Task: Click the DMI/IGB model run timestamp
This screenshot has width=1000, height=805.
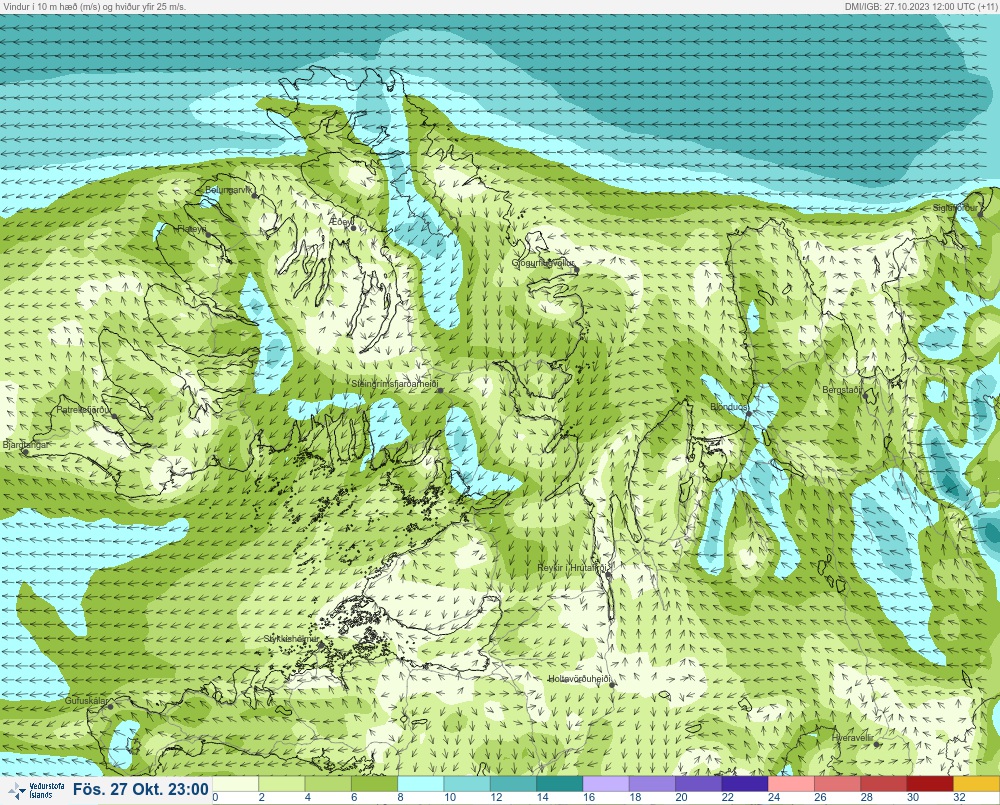Action: click(921, 6)
